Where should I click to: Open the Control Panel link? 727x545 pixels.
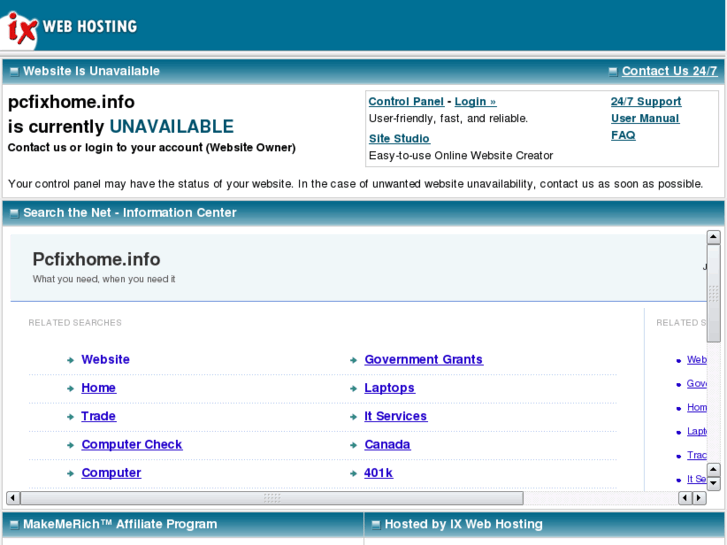pyautogui.click(x=406, y=102)
